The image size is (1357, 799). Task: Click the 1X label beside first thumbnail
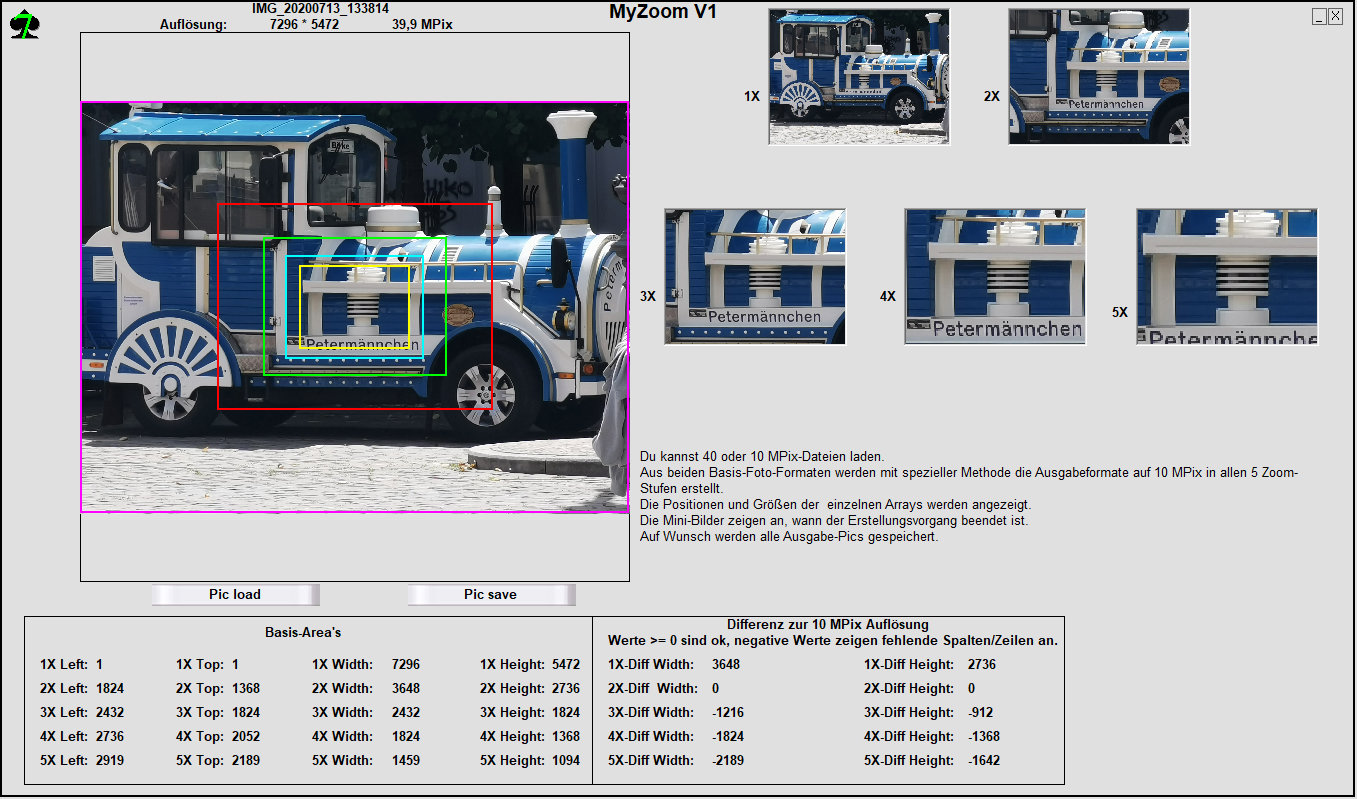tap(752, 97)
